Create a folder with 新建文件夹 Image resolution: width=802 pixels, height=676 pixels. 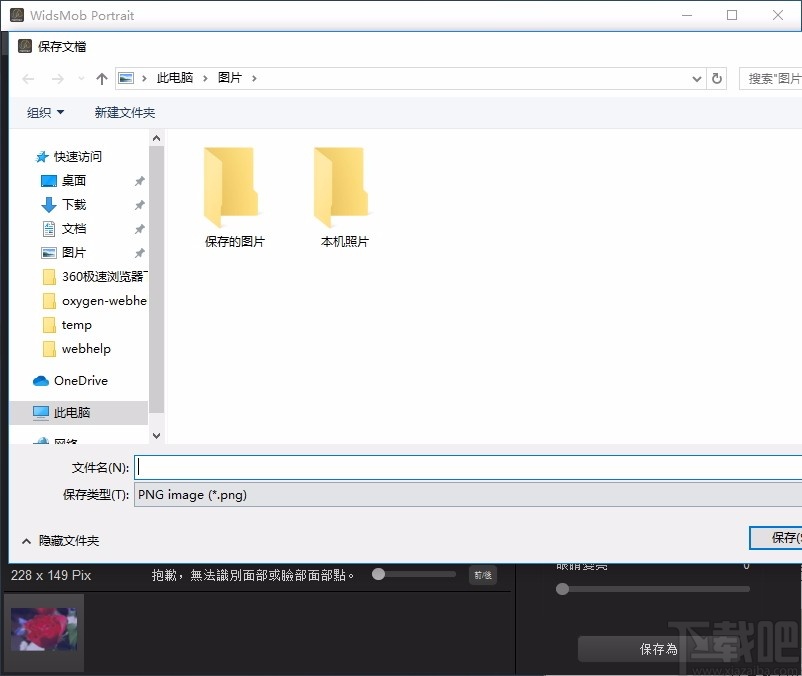tap(125, 112)
